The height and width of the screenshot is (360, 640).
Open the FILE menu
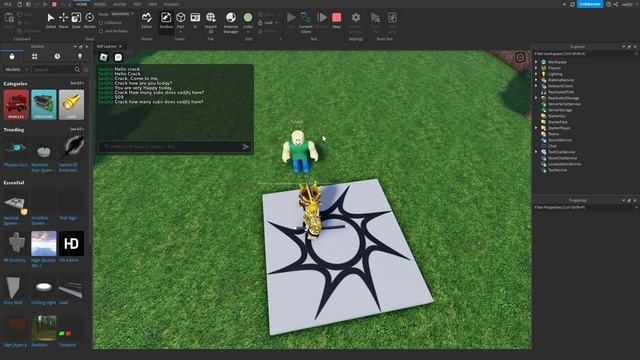[7, 4]
